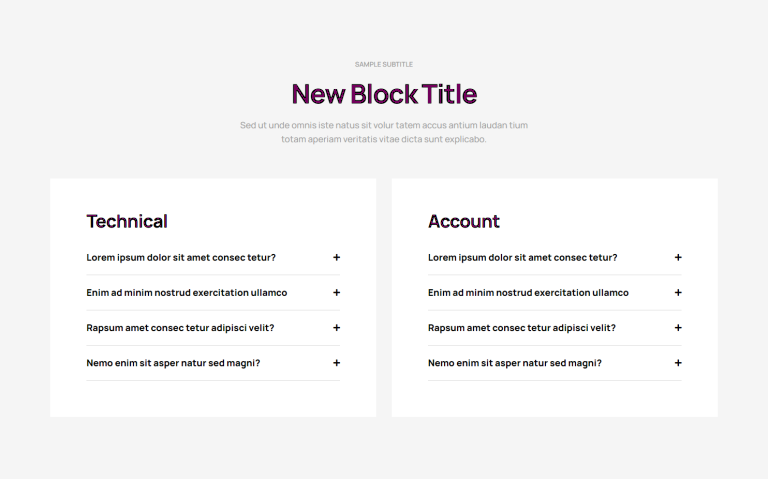Click plus icon beside Technical 'Enim ad minim'
This screenshot has width=768, height=479.
pos(336,293)
